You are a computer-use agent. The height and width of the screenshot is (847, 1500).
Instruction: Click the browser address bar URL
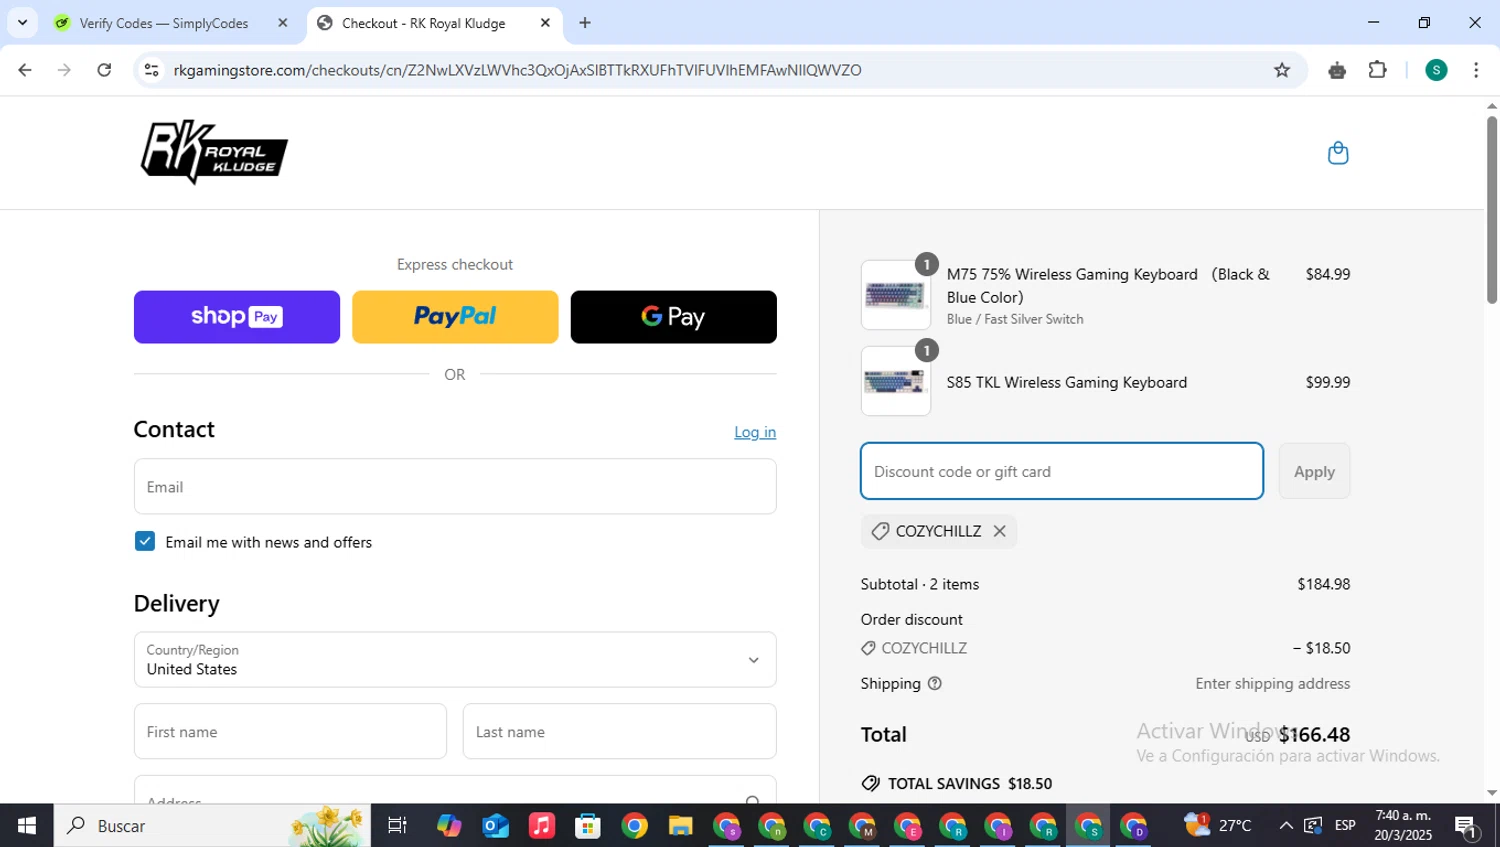pos(517,70)
